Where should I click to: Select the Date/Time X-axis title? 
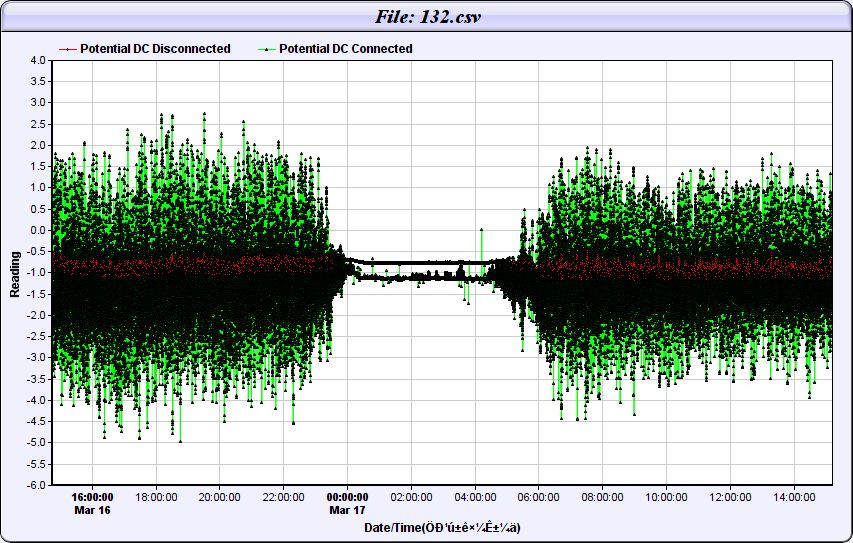point(441,527)
